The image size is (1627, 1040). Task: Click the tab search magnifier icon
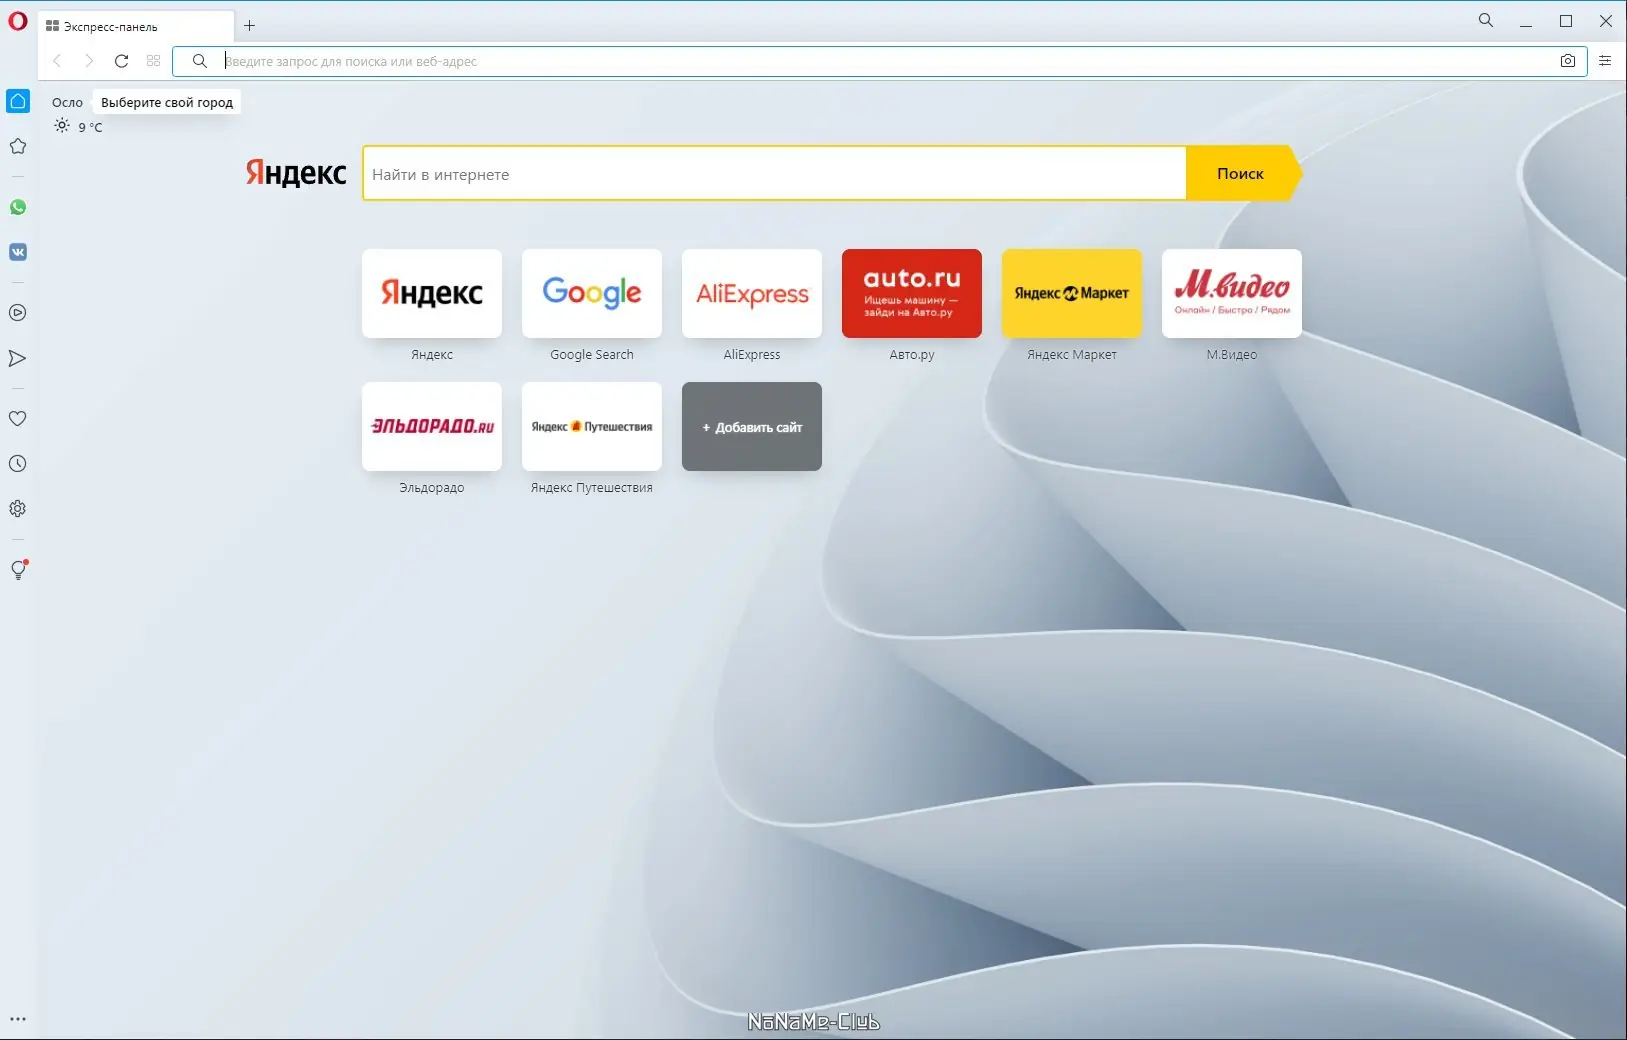[x=1486, y=20]
